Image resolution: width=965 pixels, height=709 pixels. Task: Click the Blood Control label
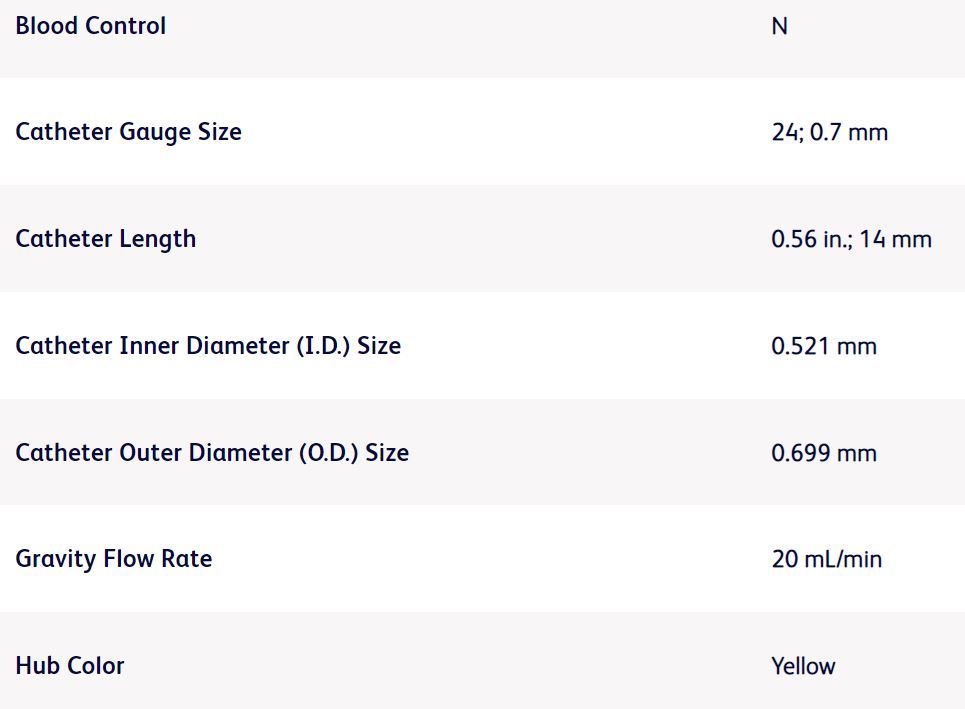point(91,26)
